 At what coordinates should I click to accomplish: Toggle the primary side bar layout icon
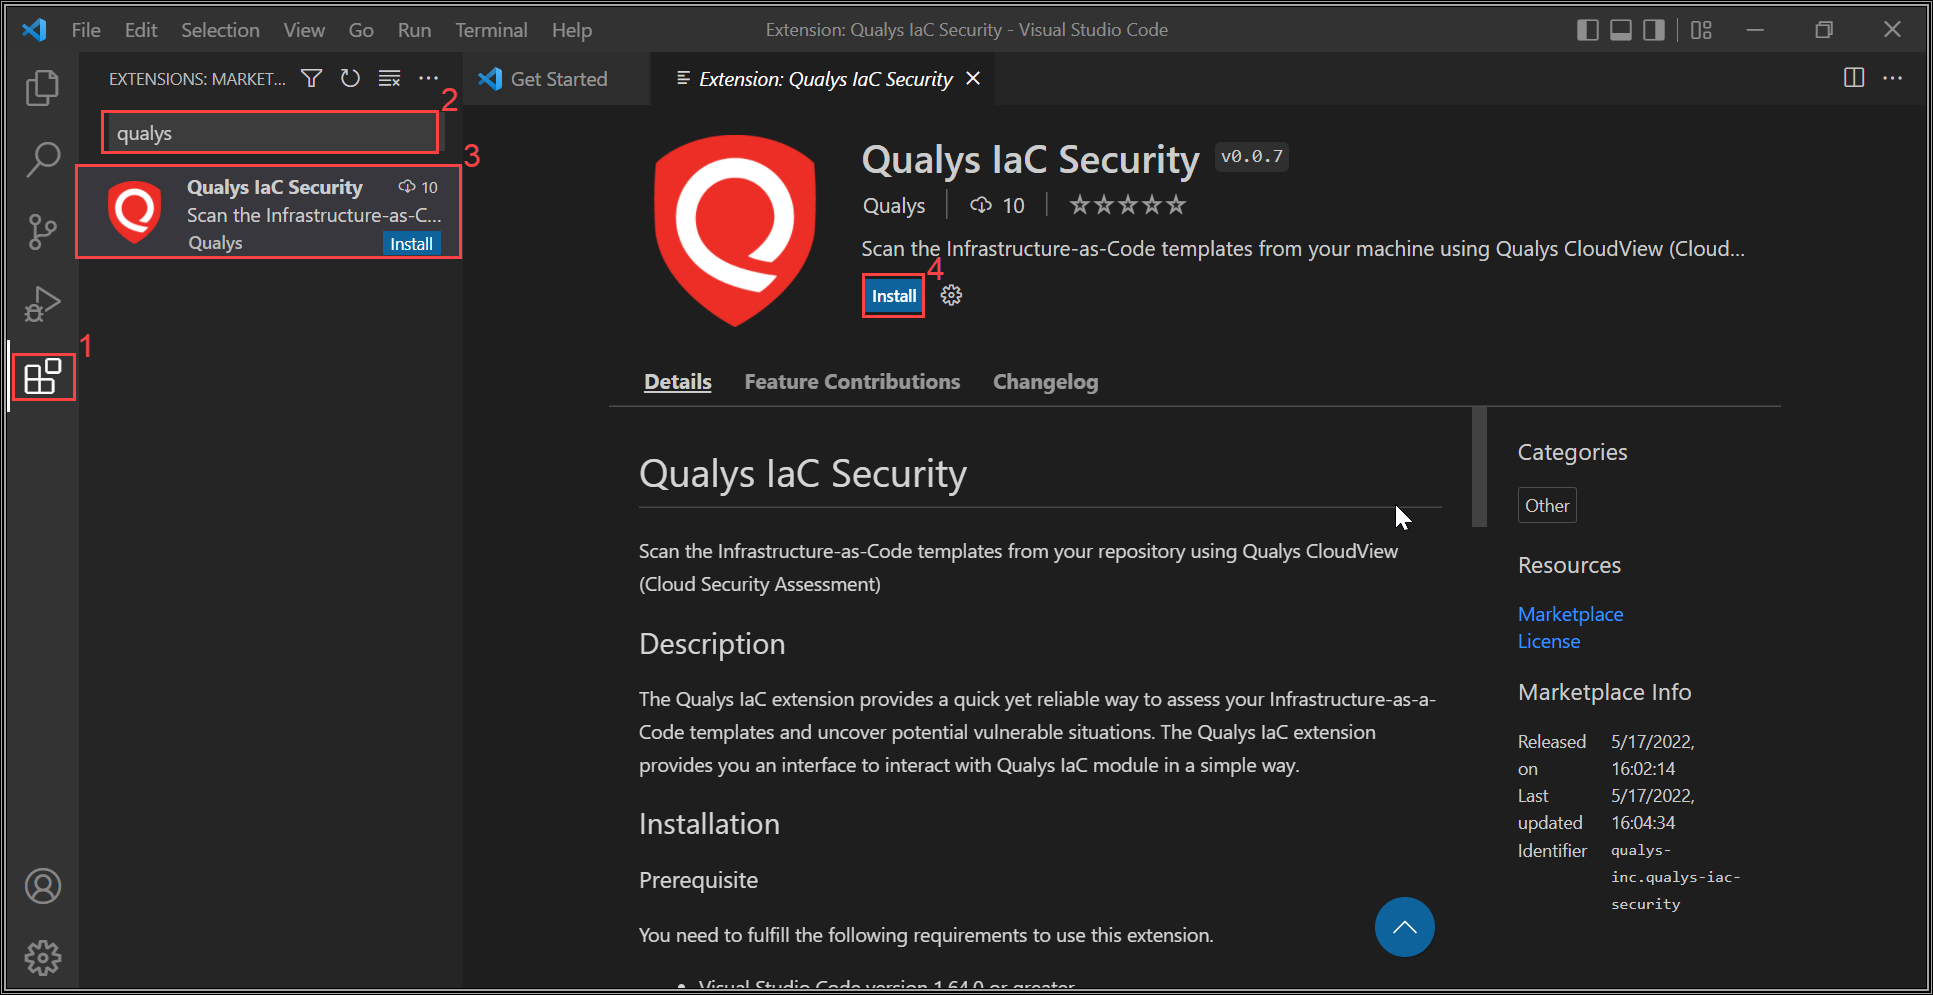(1588, 30)
